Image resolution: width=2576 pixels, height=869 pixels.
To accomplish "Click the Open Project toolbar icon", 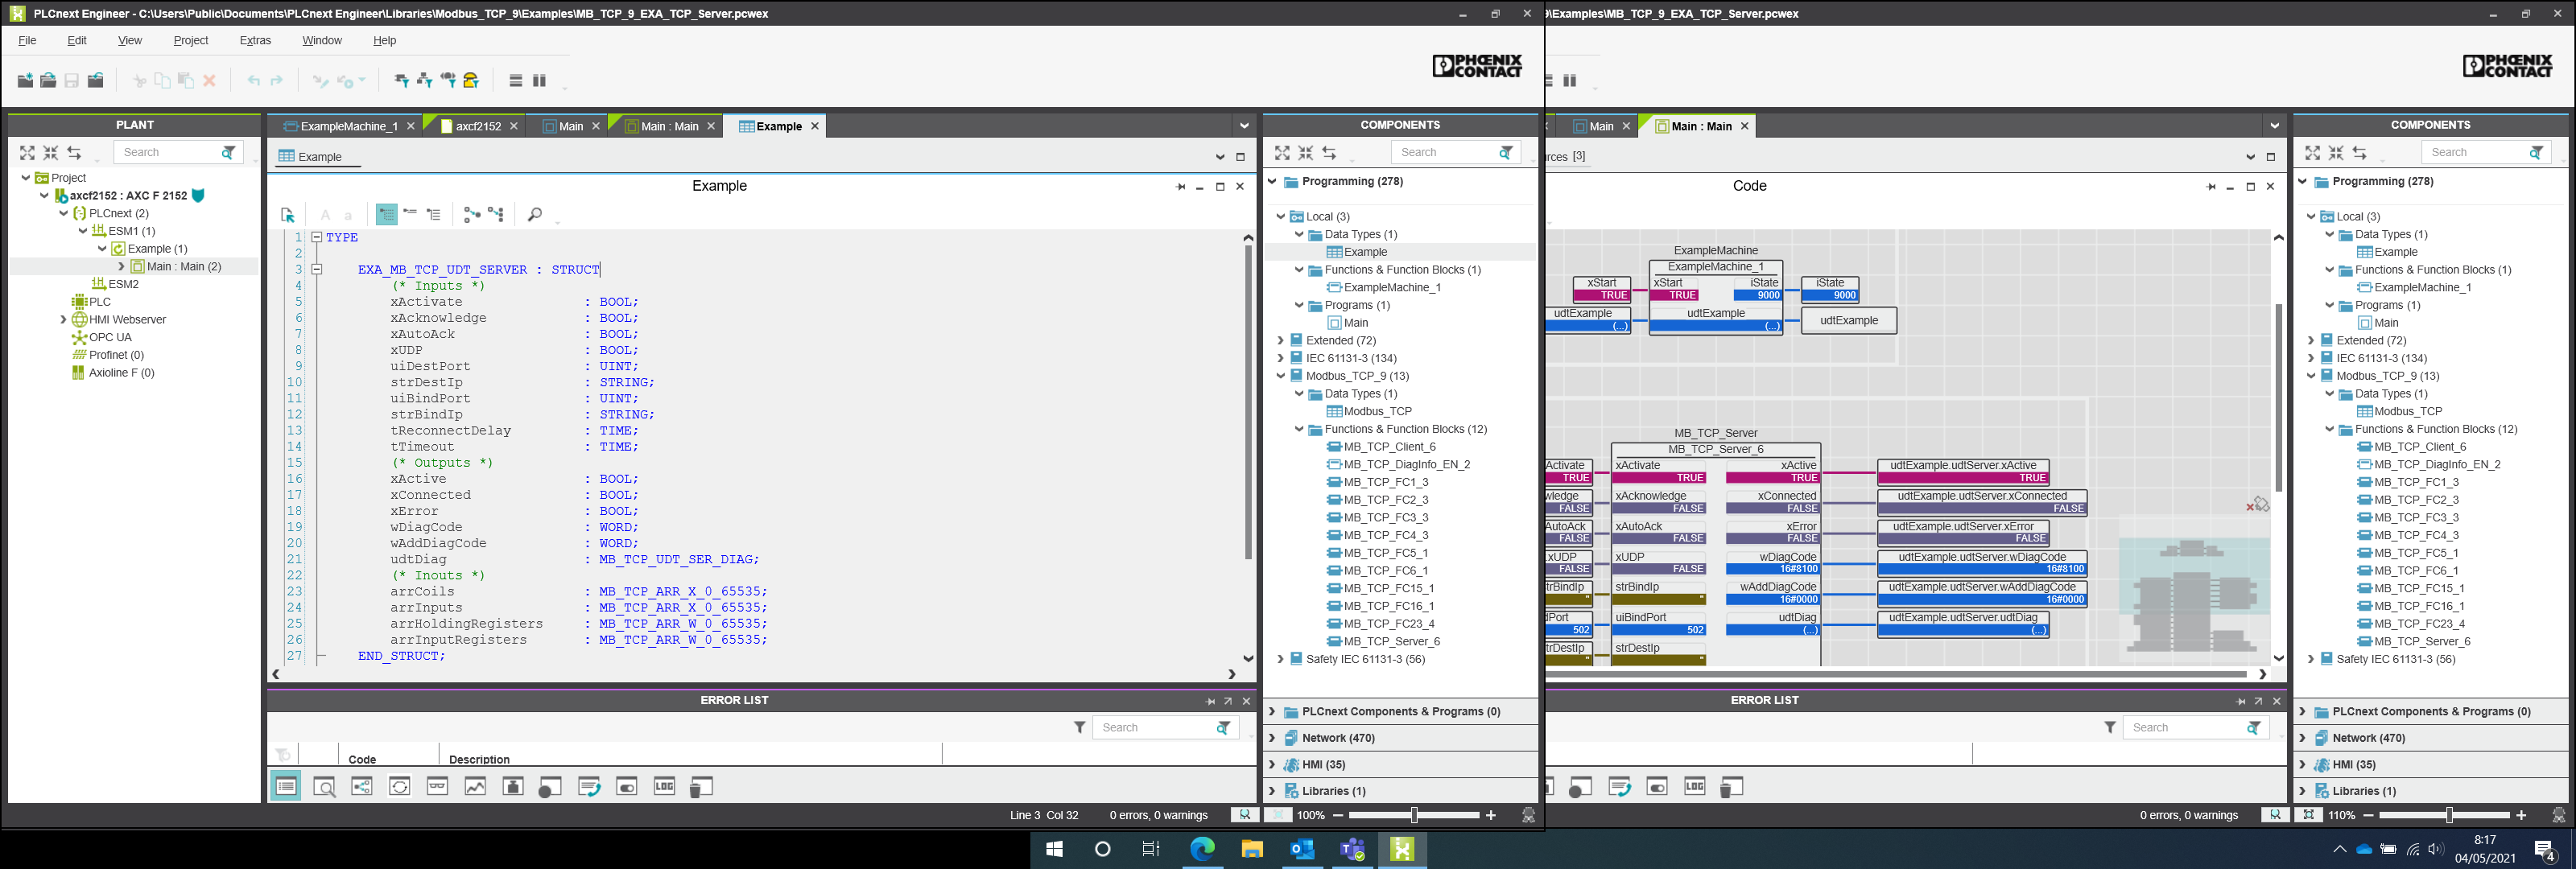I will point(48,81).
